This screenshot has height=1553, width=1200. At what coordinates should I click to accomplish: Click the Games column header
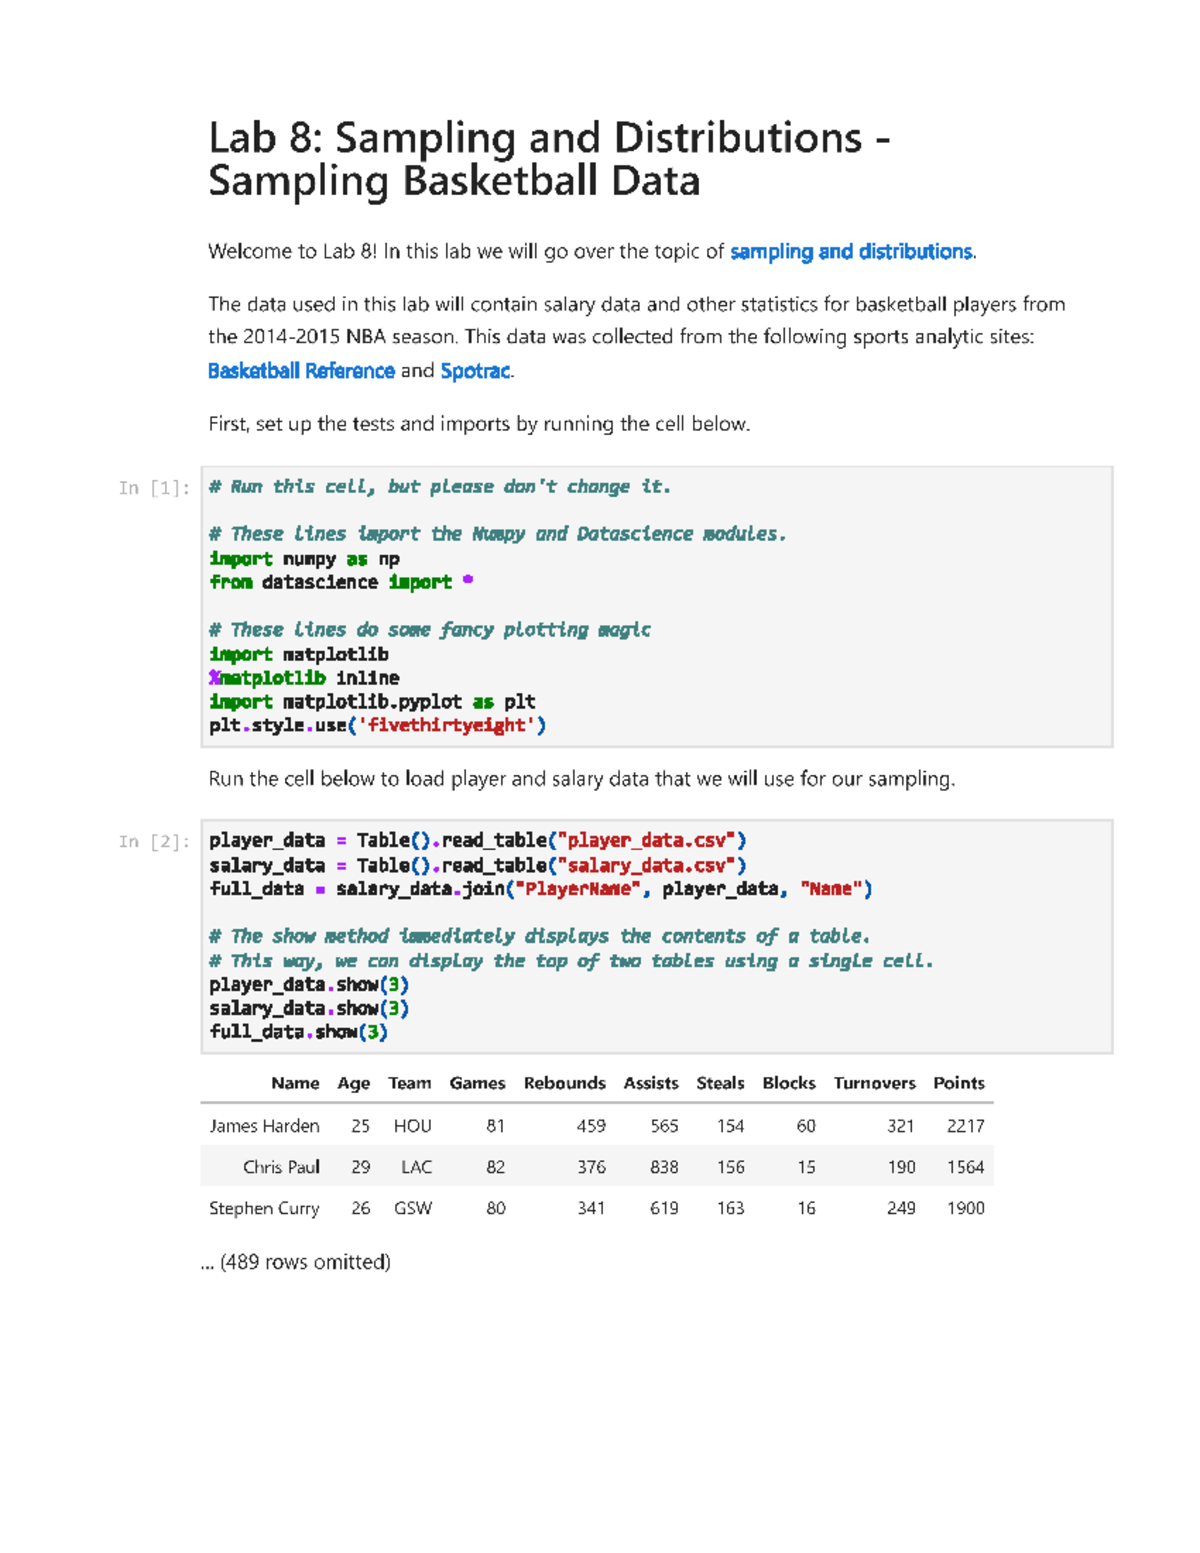pyautogui.click(x=477, y=1083)
